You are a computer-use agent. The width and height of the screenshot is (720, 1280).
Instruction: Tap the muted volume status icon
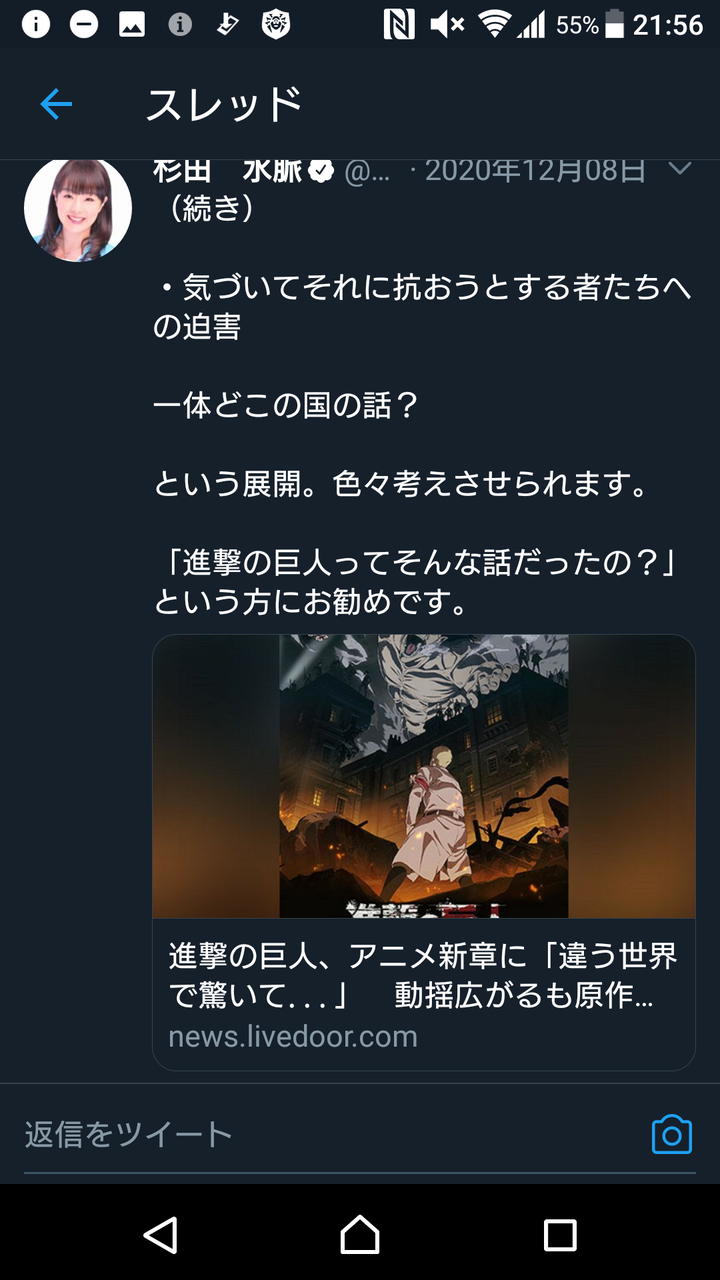pos(447,24)
